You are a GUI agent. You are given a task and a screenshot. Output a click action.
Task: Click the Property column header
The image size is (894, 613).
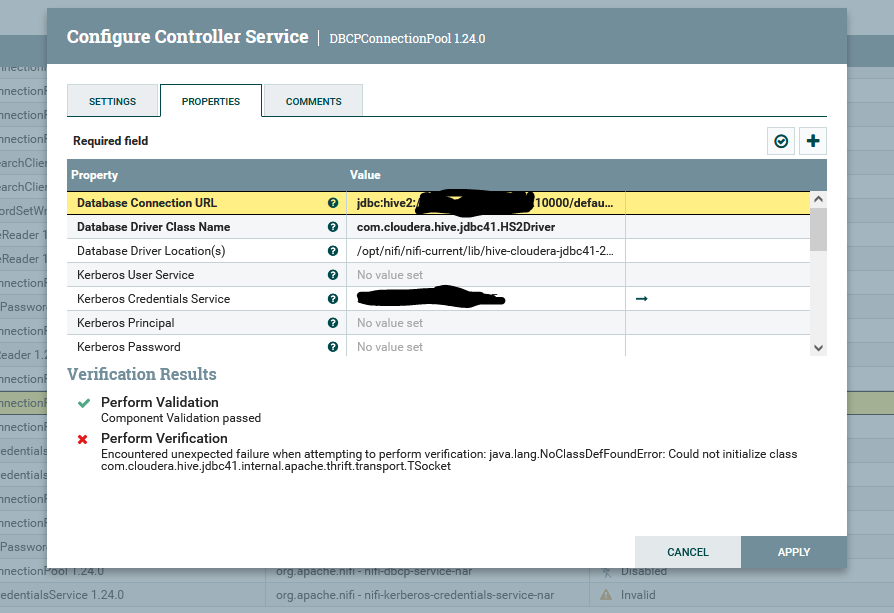[x=95, y=175]
